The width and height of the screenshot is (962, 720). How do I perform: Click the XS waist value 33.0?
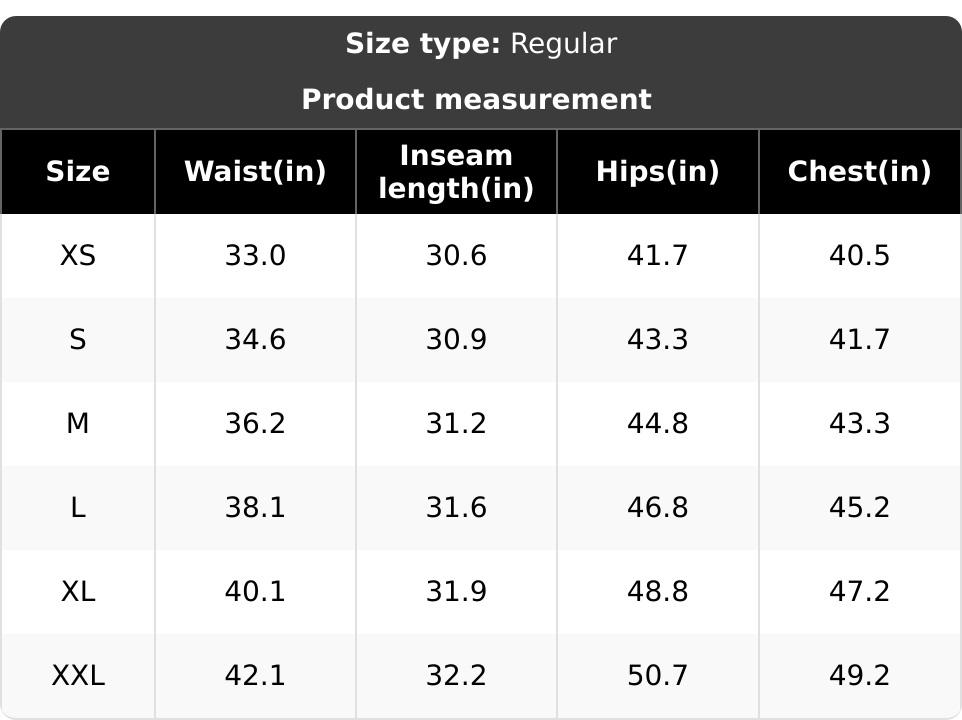click(255, 255)
